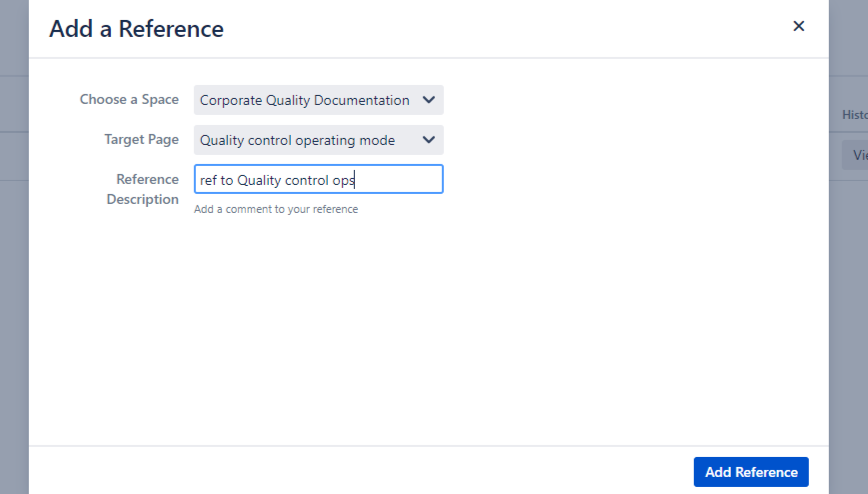Select the partially hidden History tab behind the dialog

(853, 115)
